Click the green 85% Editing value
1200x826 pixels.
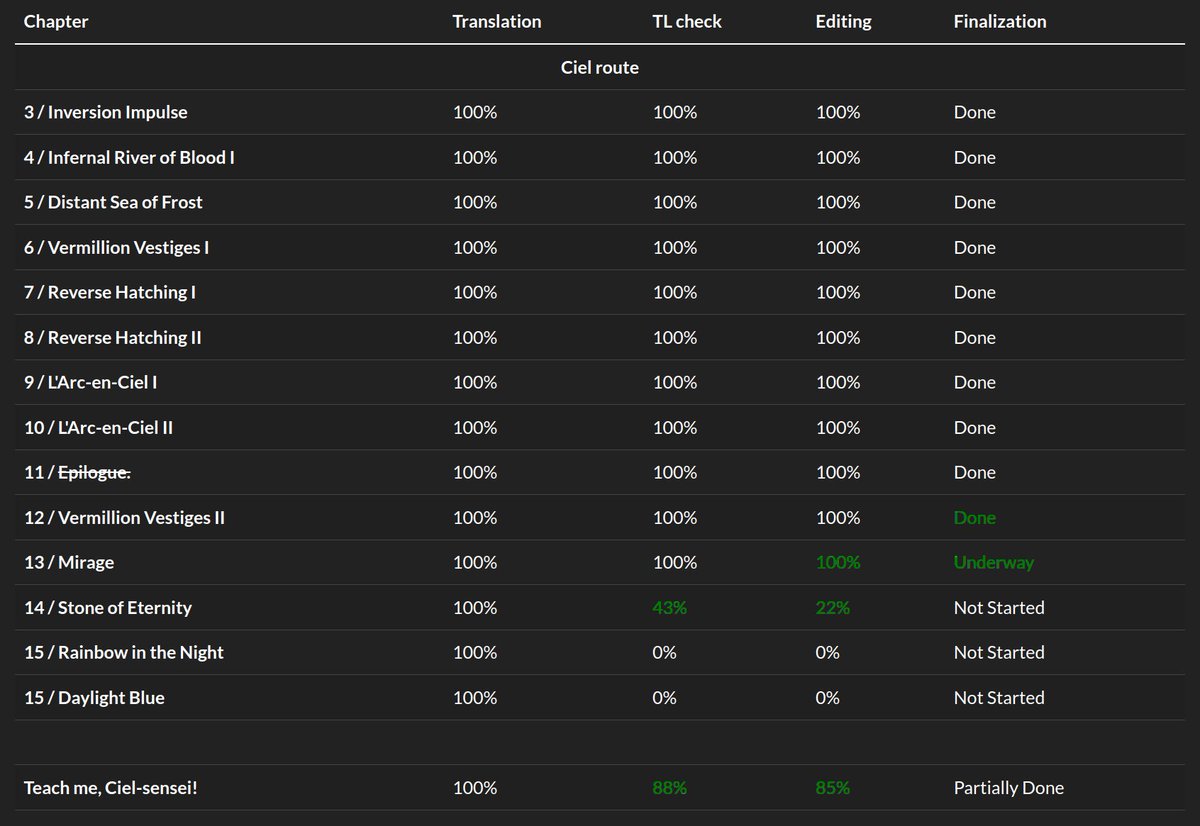pyautogui.click(x=833, y=787)
